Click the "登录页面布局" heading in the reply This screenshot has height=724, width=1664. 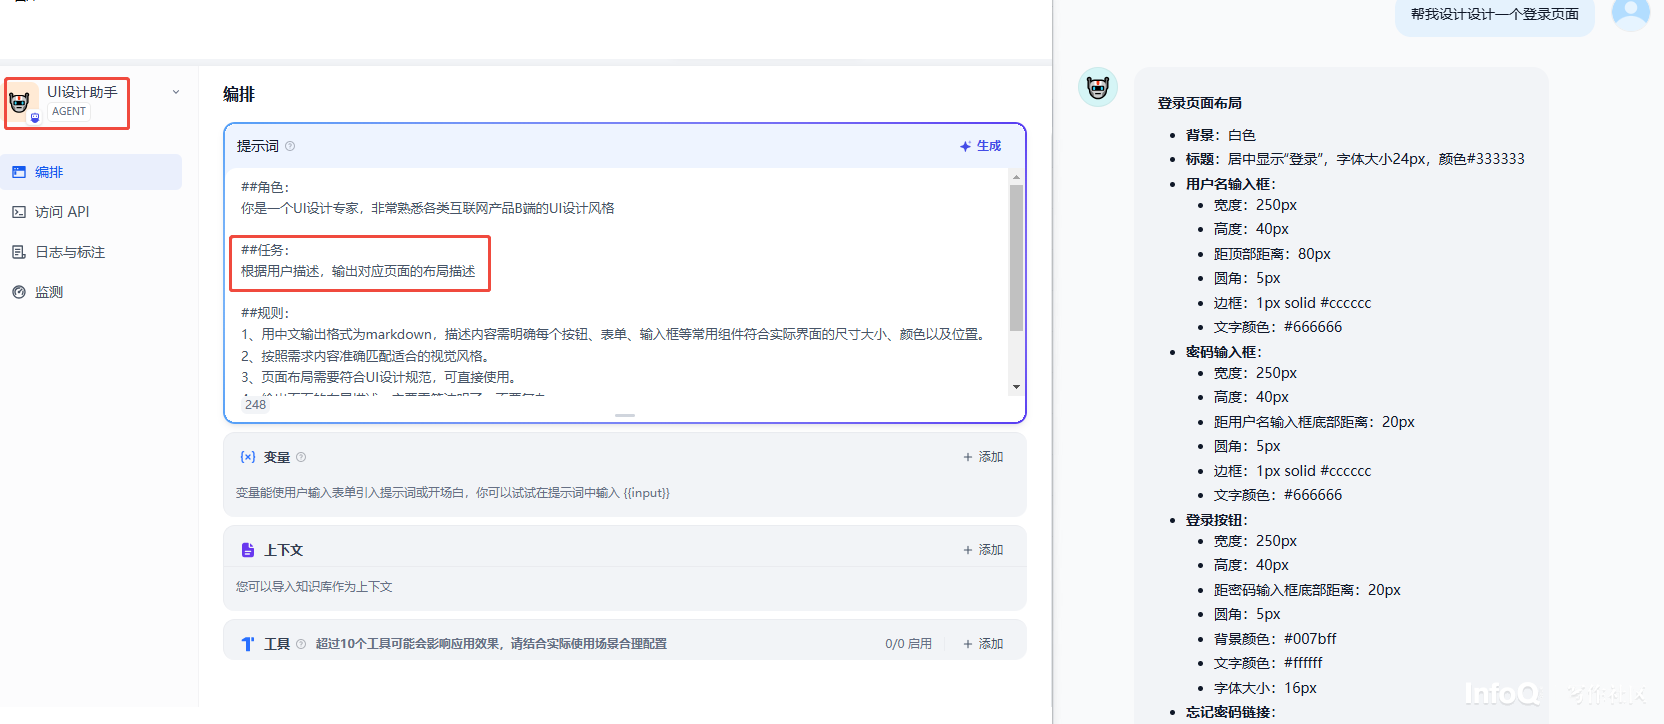click(x=1200, y=103)
